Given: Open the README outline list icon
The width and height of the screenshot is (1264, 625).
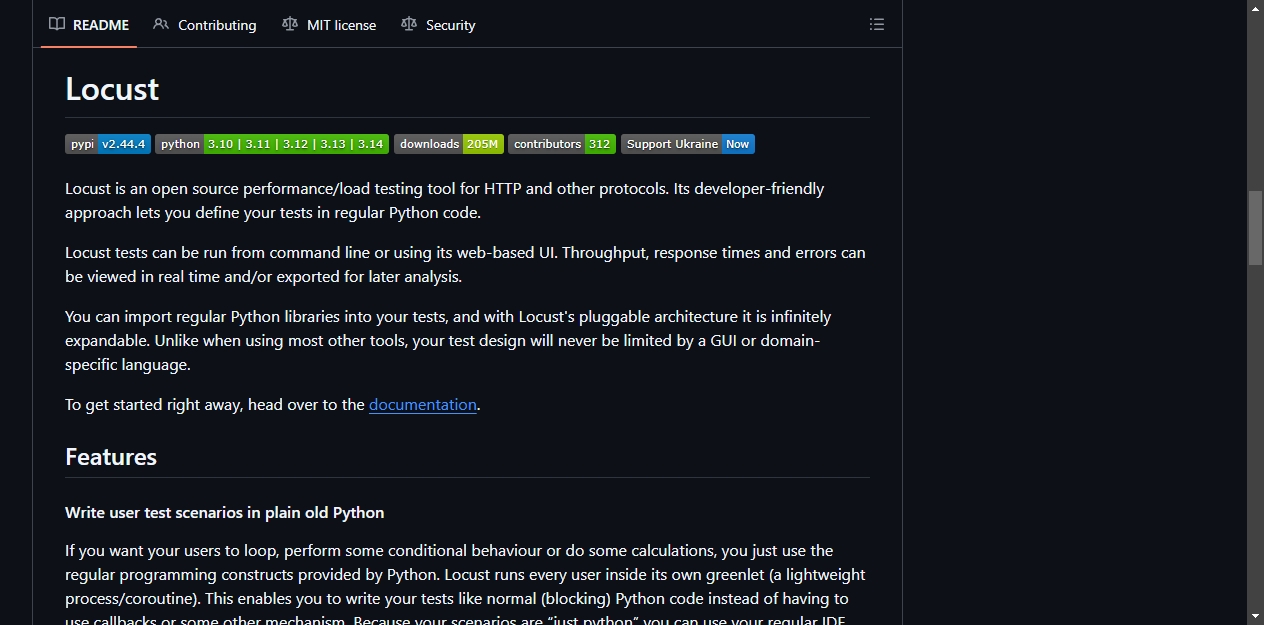Looking at the screenshot, I should click(877, 24).
